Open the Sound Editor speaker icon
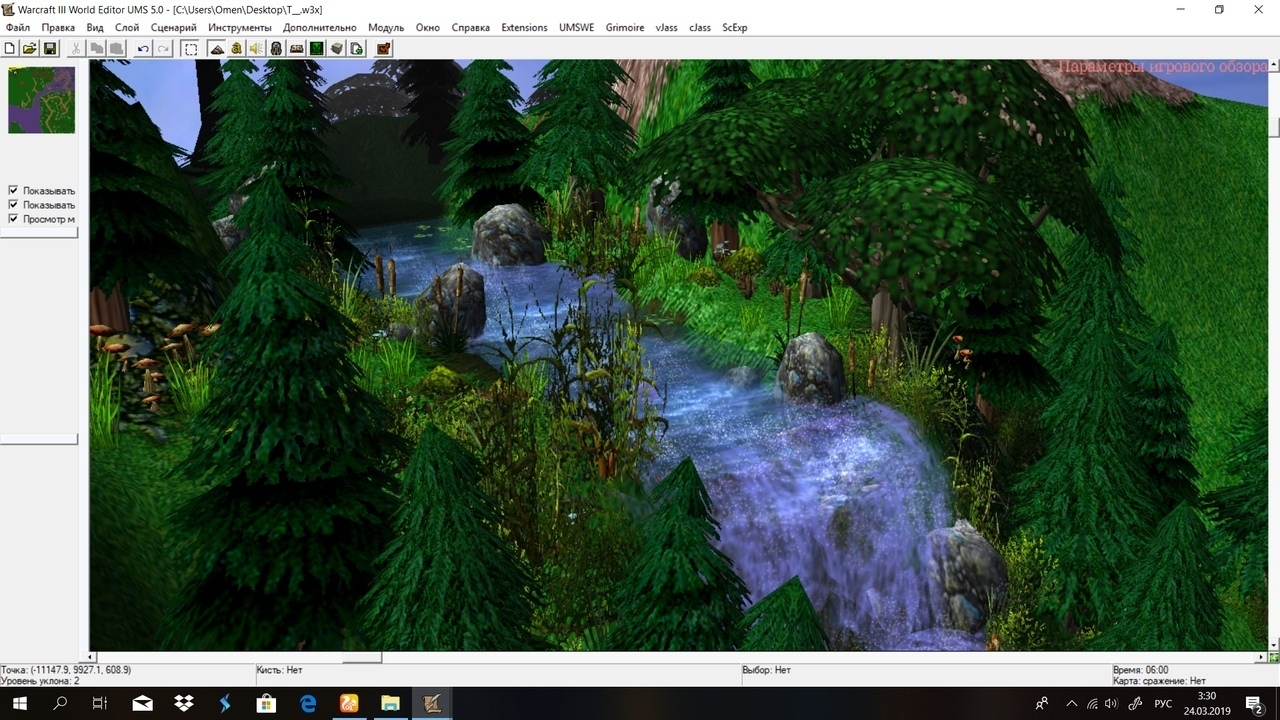1280x720 pixels. [x=256, y=48]
